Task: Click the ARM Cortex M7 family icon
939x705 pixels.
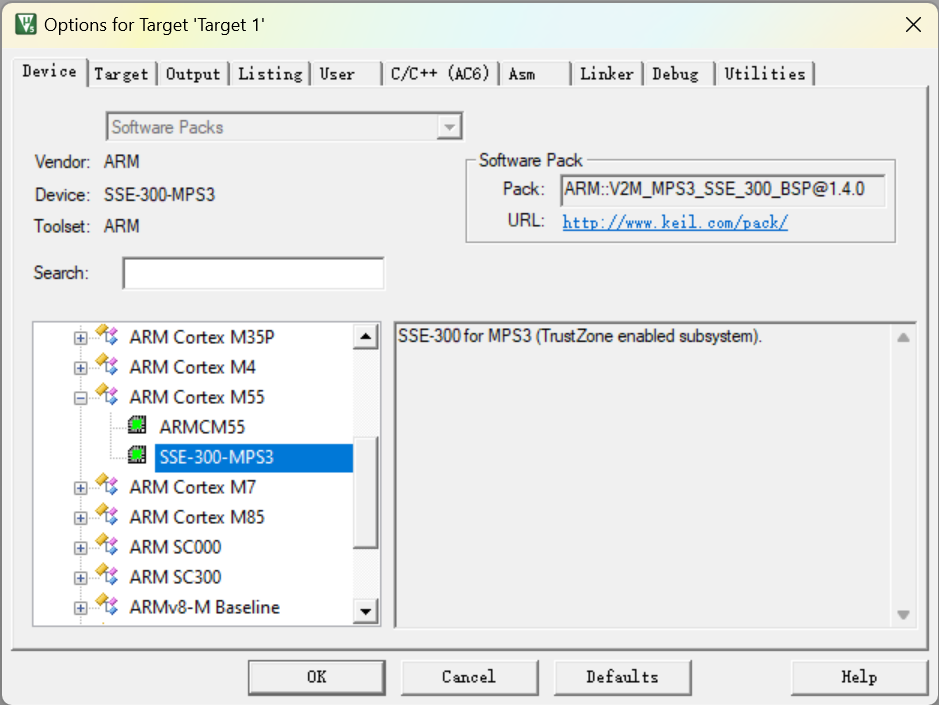Action: click(107, 485)
